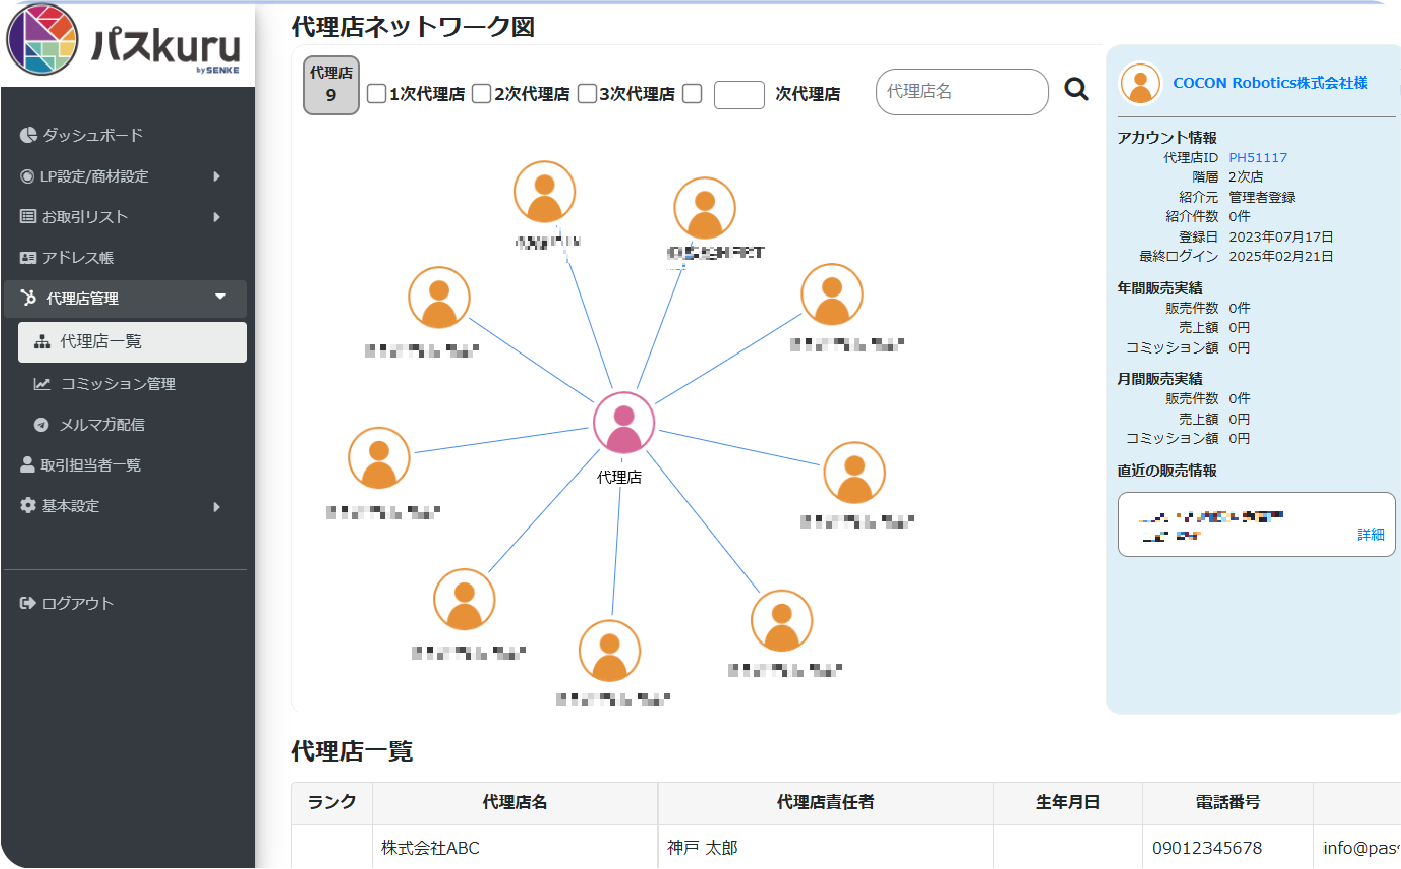Image resolution: width=1401 pixels, height=869 pixels.
Task: Expand the LP設定/商材設定 arrow
Action: tap(216, 176)
